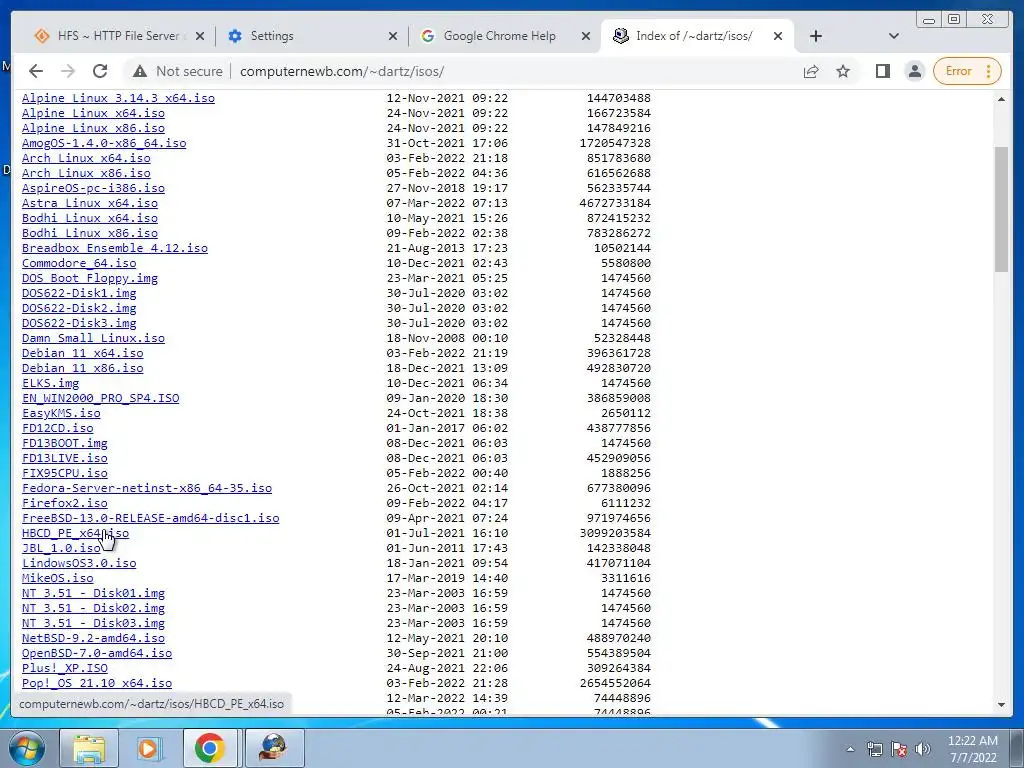Click Breadbox_Ensemble_4.12.iso link

115,248
